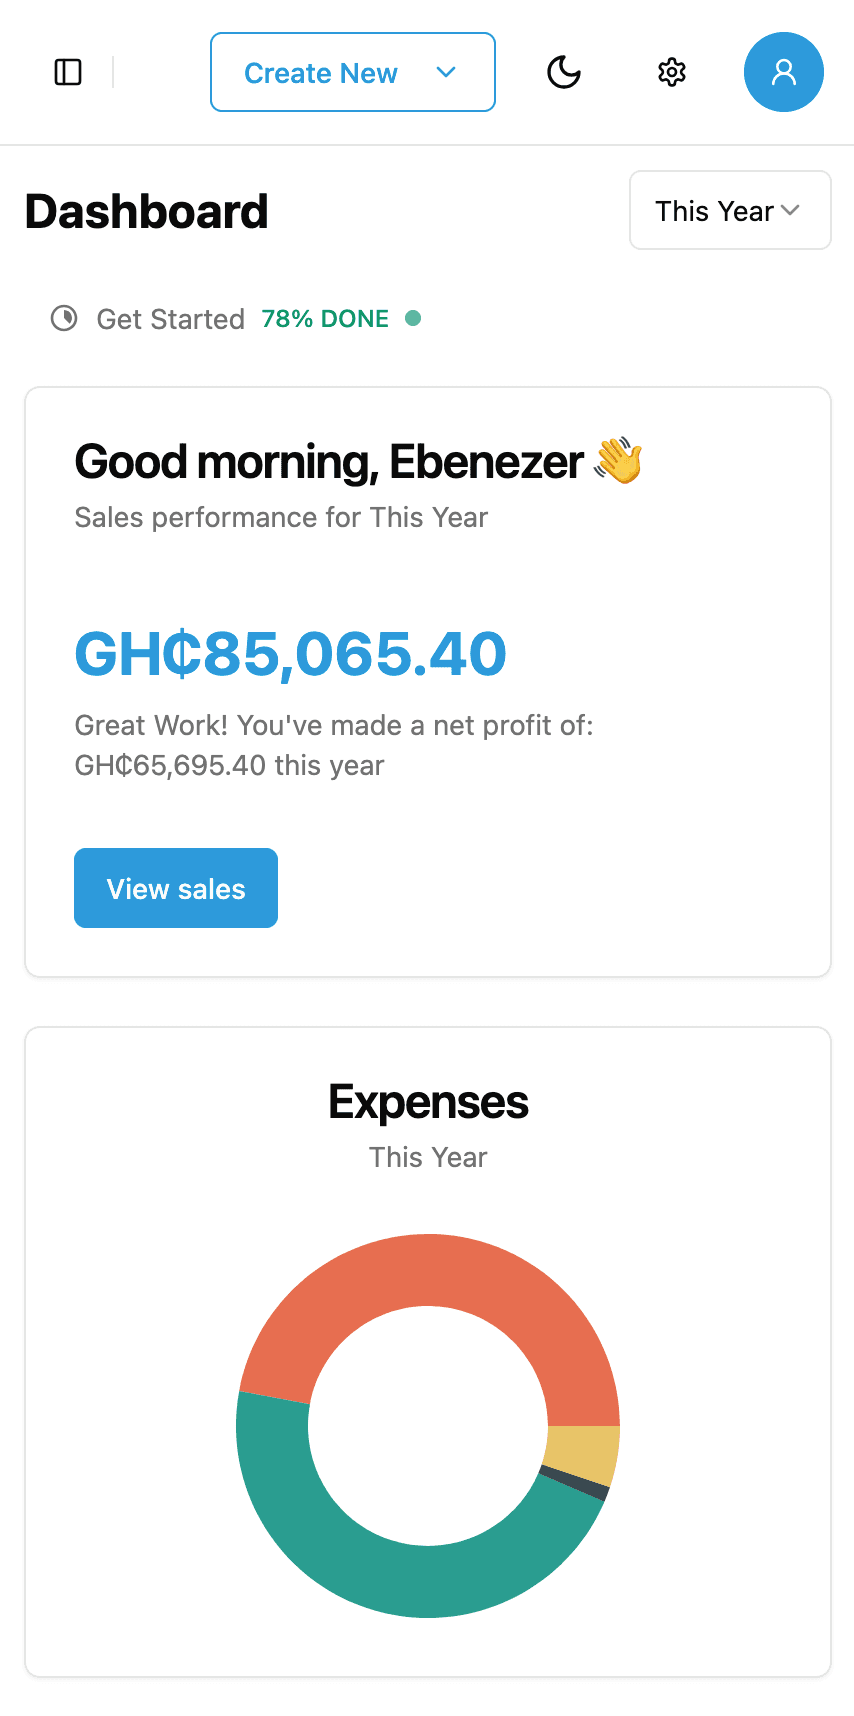Select the yellow segment of Expenses donut

click(x=582, y=1453)
